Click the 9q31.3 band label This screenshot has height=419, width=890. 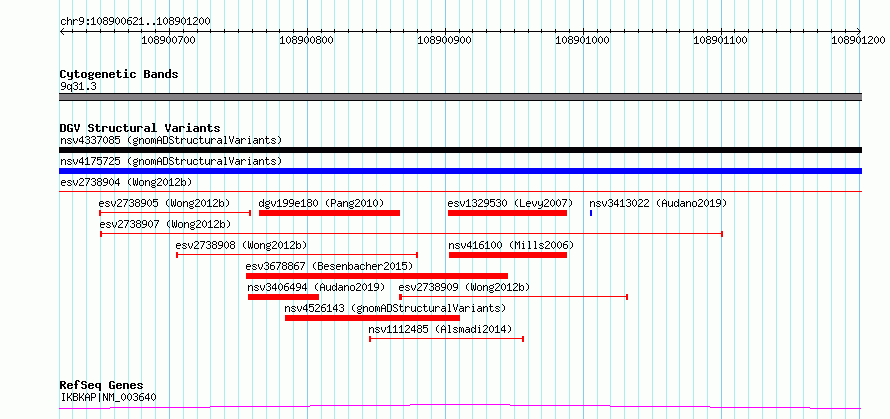(78, 86)
